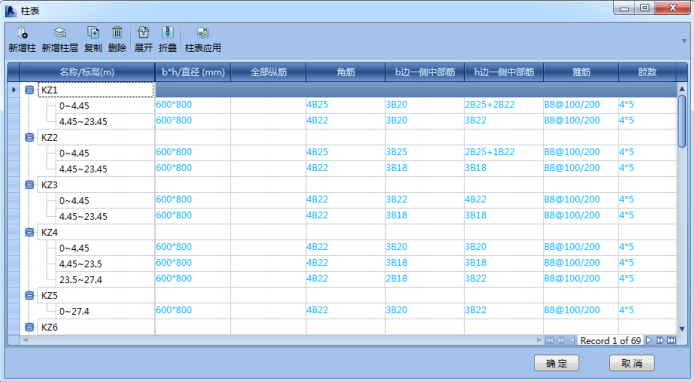Collapse the KZ5 tree node
Screen dimensions: 694x382
[30, 295]
